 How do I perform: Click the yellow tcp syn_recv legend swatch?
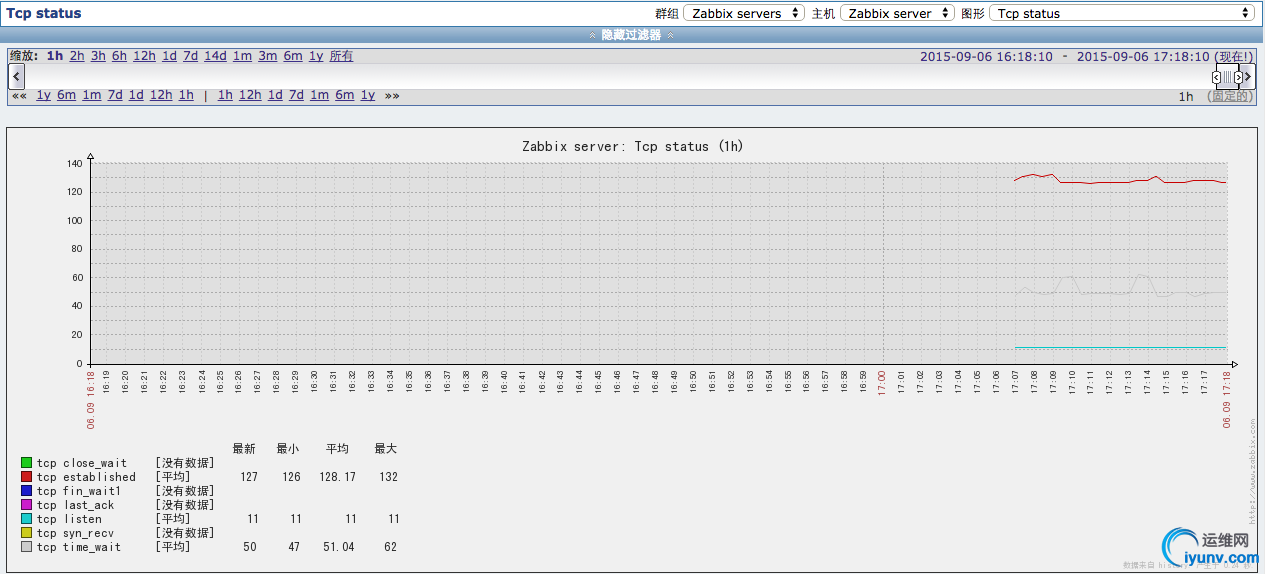coord(27,533)
